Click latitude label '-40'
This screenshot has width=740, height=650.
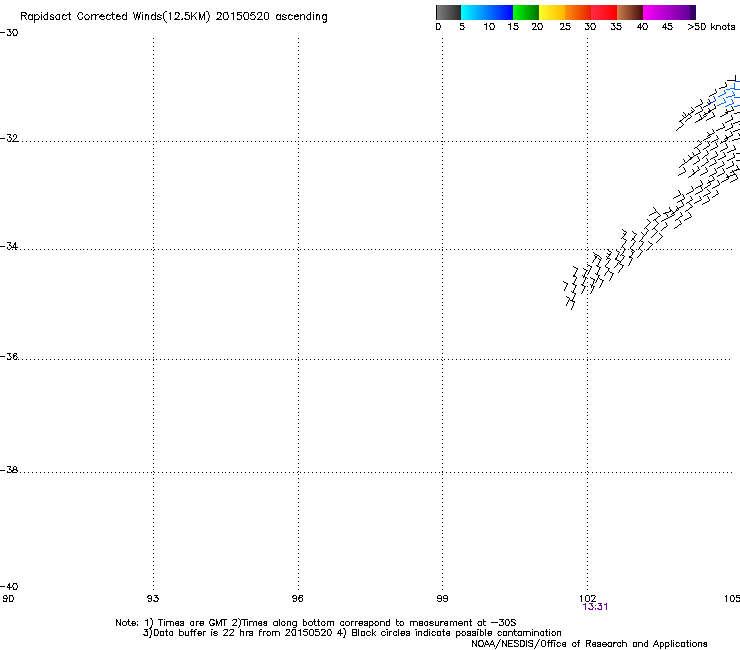click(x=9, y=586)
